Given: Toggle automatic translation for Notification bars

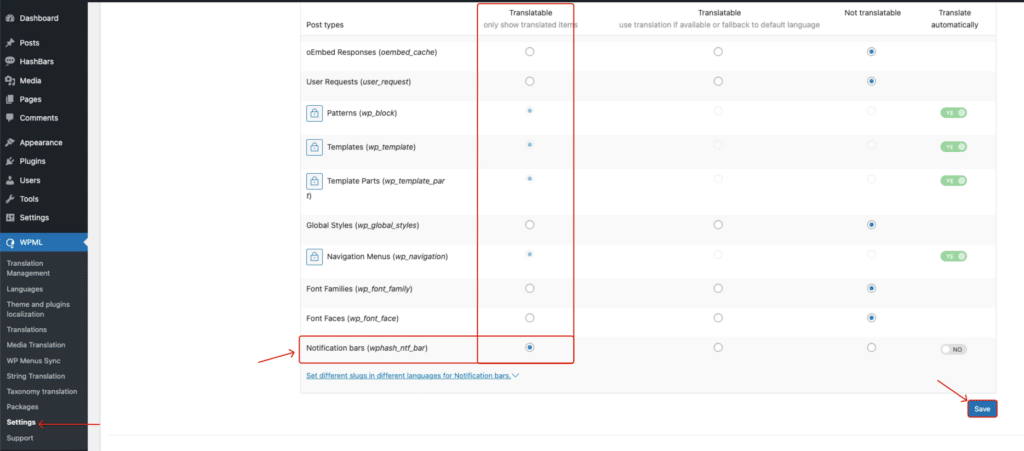Looking at the screenshot, I should click(x=953, y=349).
